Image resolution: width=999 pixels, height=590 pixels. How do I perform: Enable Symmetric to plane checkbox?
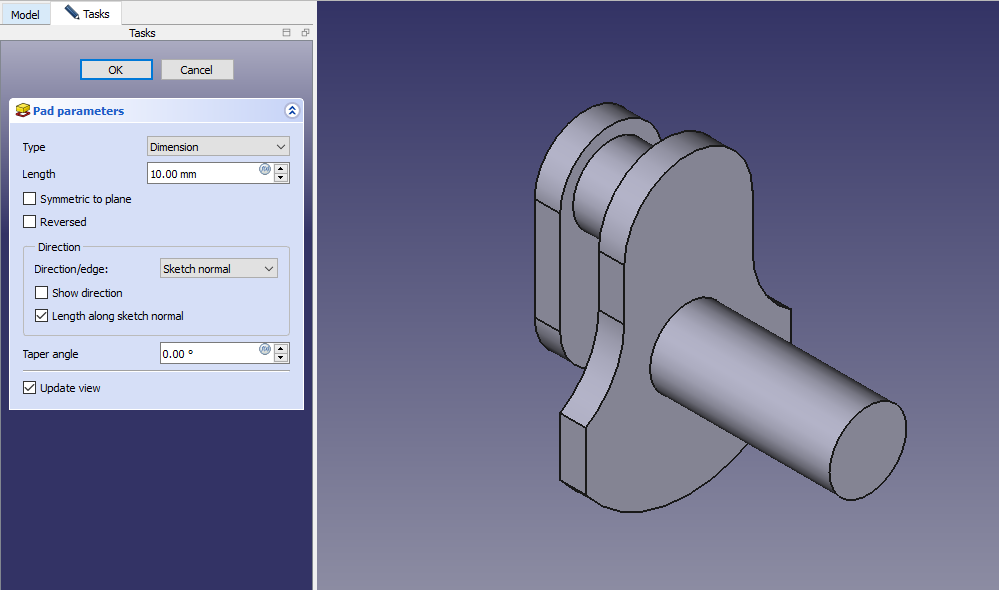point(30,199)
